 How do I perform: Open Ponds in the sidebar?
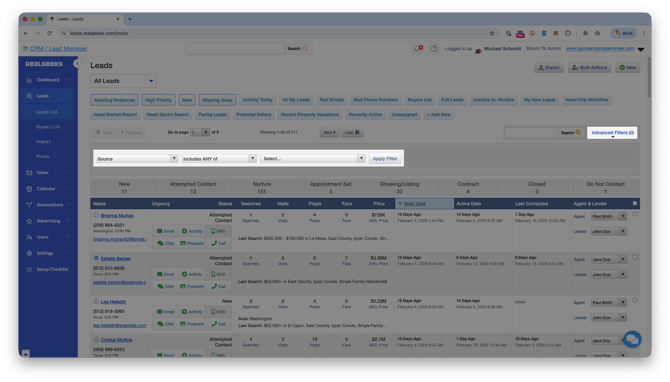click(x=42, y=156)
